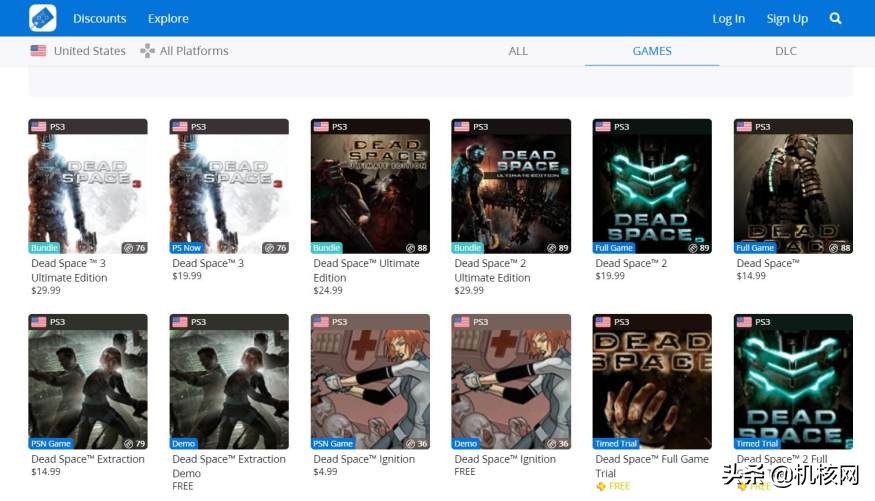
Task: Click the 88 score badge on Dead Space Ultimate Edition
Action: tap(417, 248)
